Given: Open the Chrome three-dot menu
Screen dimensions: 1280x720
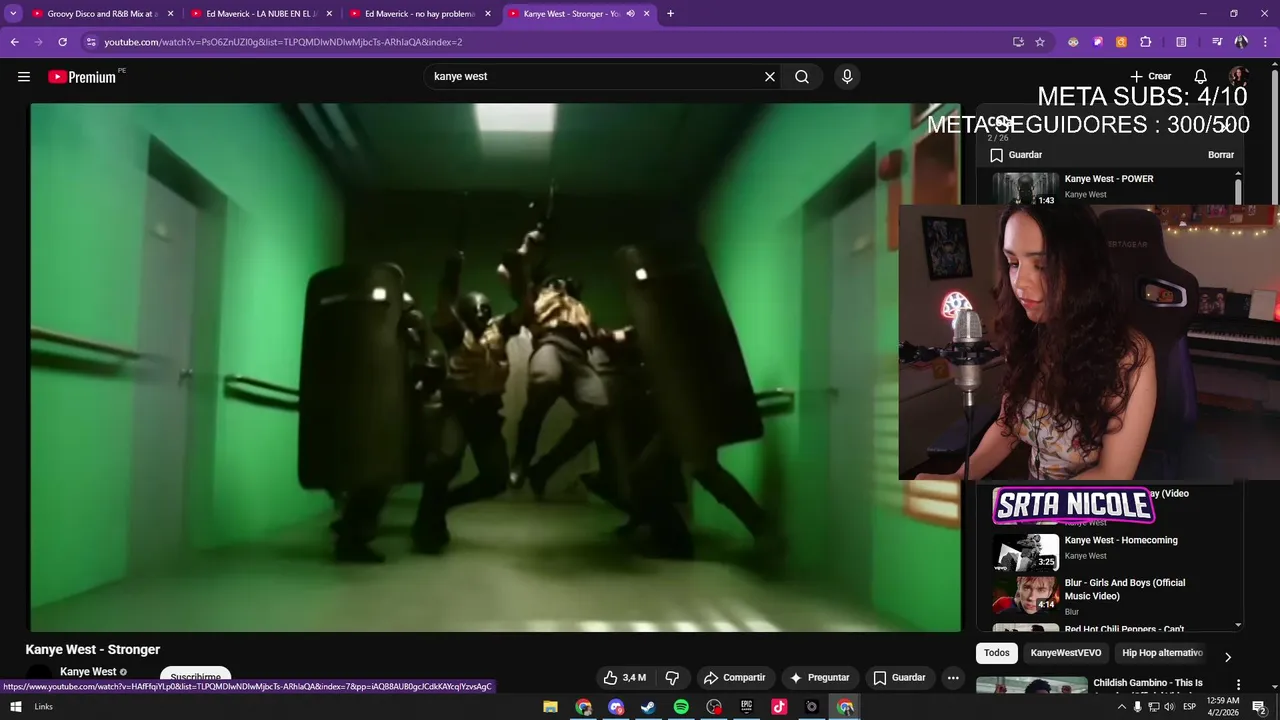Looking at the screenshot, I should [x=1265, y=42].
